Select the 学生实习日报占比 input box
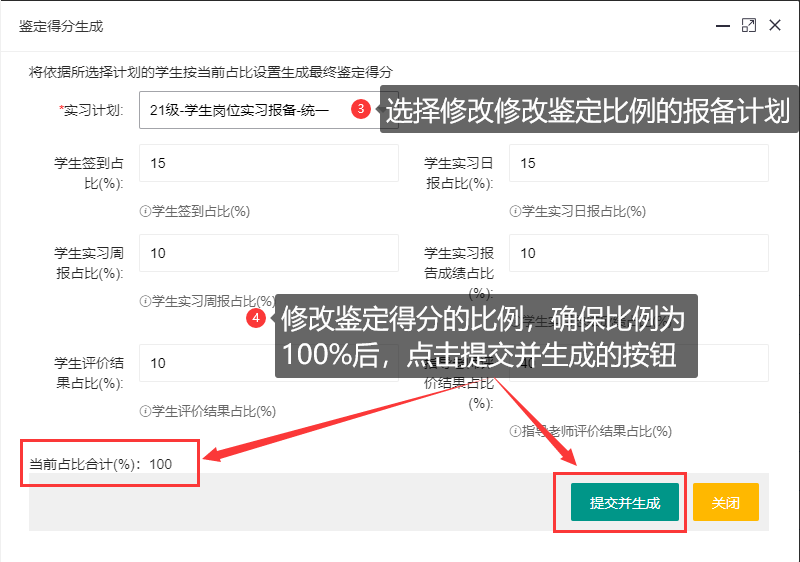 tap(638, 163)
